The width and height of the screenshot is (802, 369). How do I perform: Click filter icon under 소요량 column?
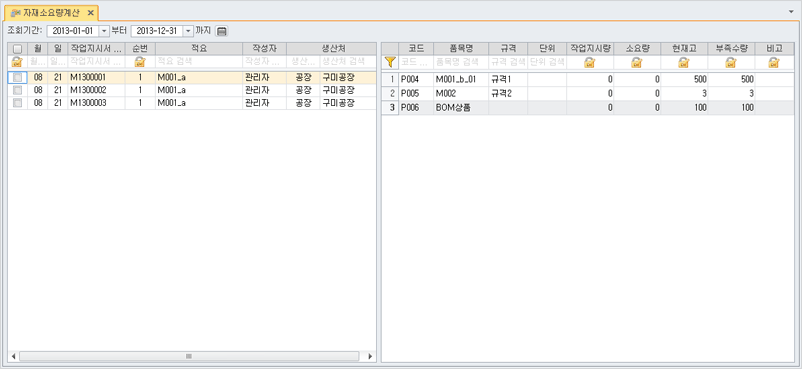coord(636,62)
